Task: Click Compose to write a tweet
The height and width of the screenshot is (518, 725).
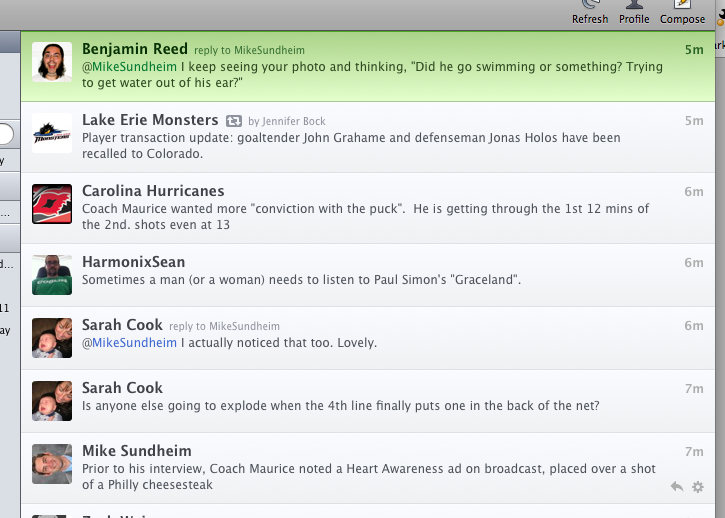Action: pyautogui.click(x=682, y=13)
